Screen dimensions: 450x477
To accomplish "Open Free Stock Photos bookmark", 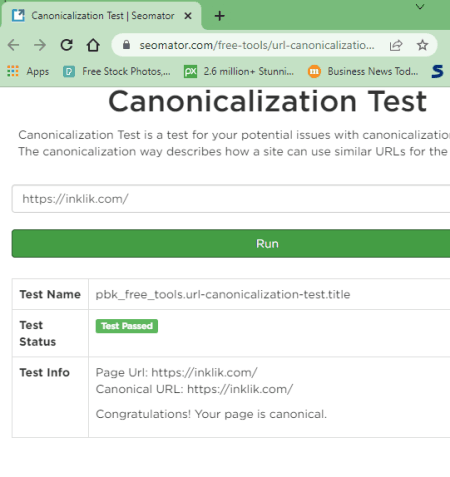I will (x=117, y=71).
